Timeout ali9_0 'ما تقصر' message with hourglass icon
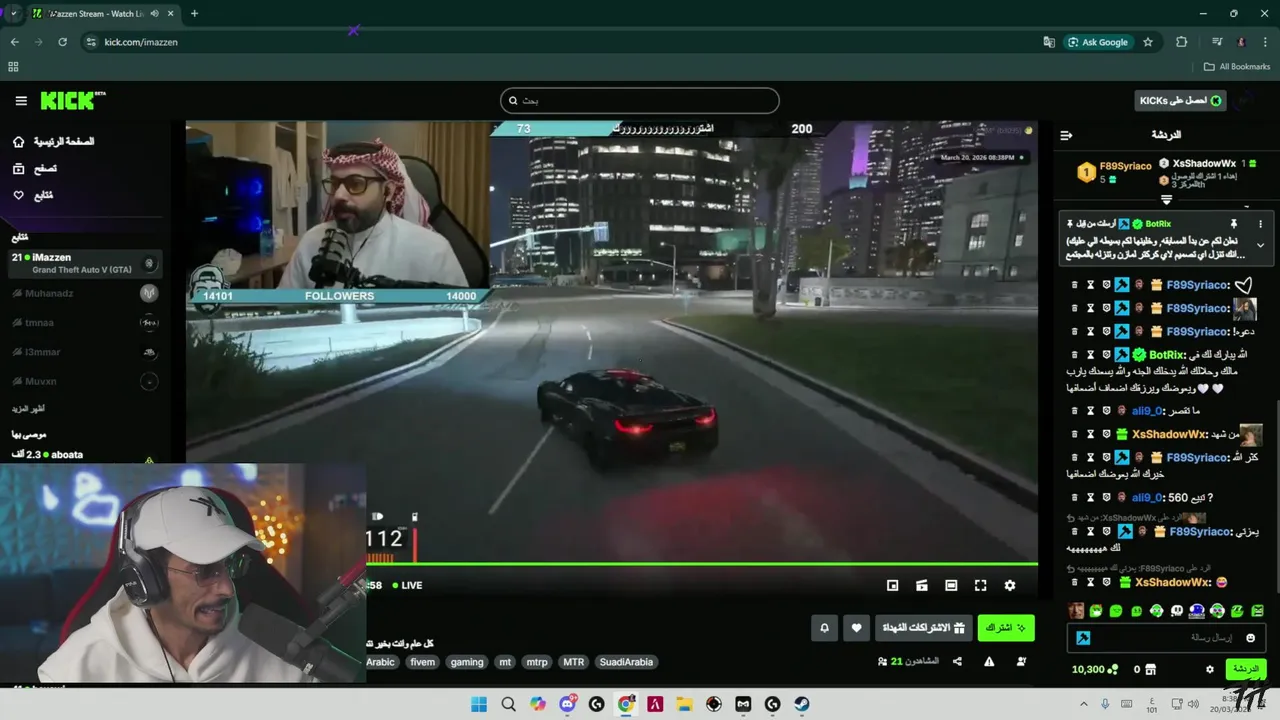Image resolution: width=1280 pixels, height=720 pixels. coord(1091,411)
